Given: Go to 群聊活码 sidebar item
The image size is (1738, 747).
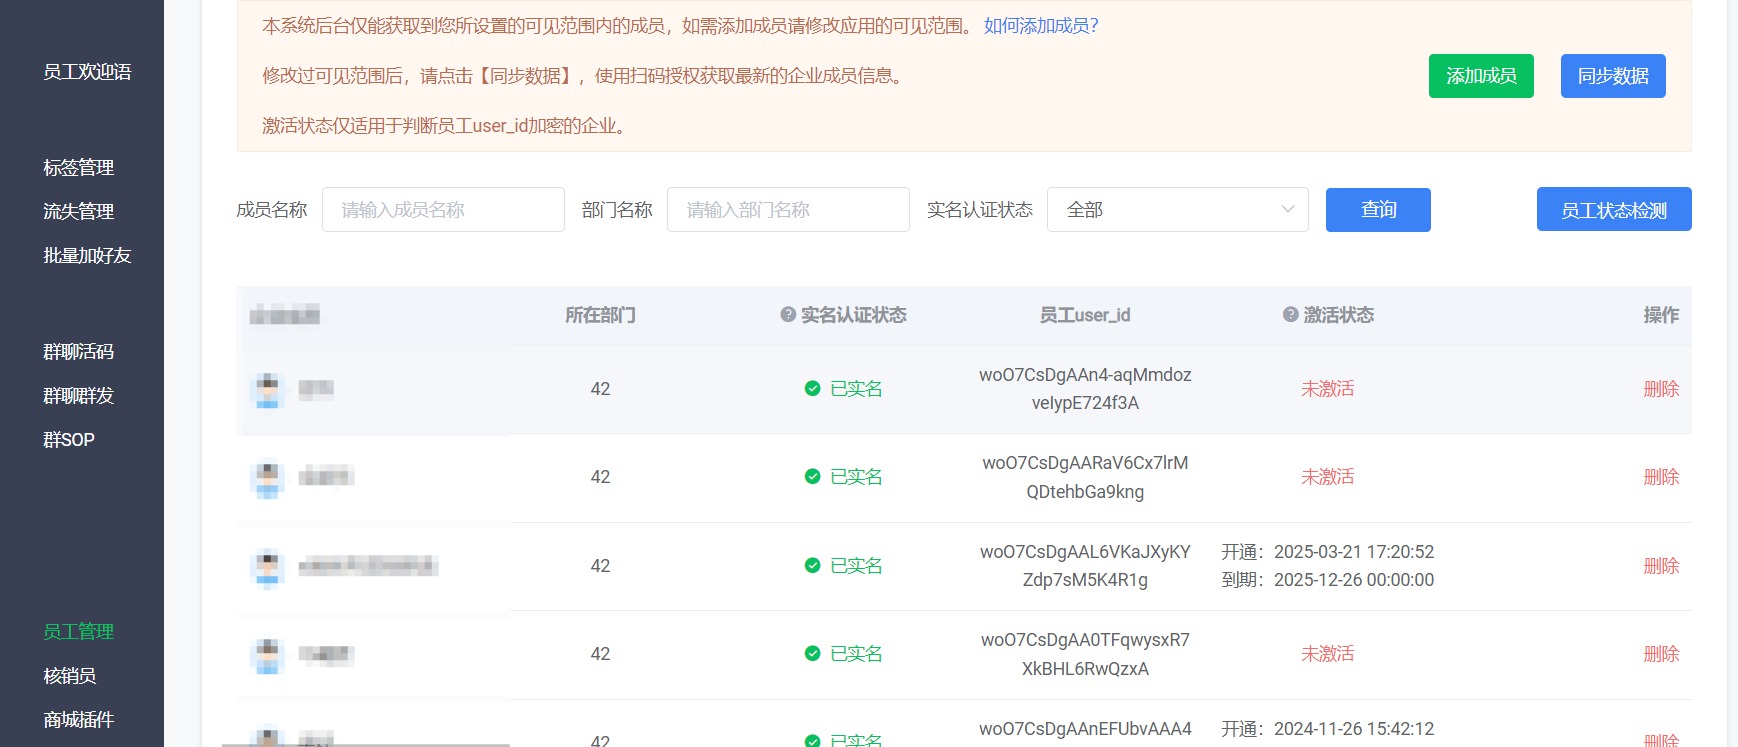Looking at the screenshot, I should [x=78, y=352].
